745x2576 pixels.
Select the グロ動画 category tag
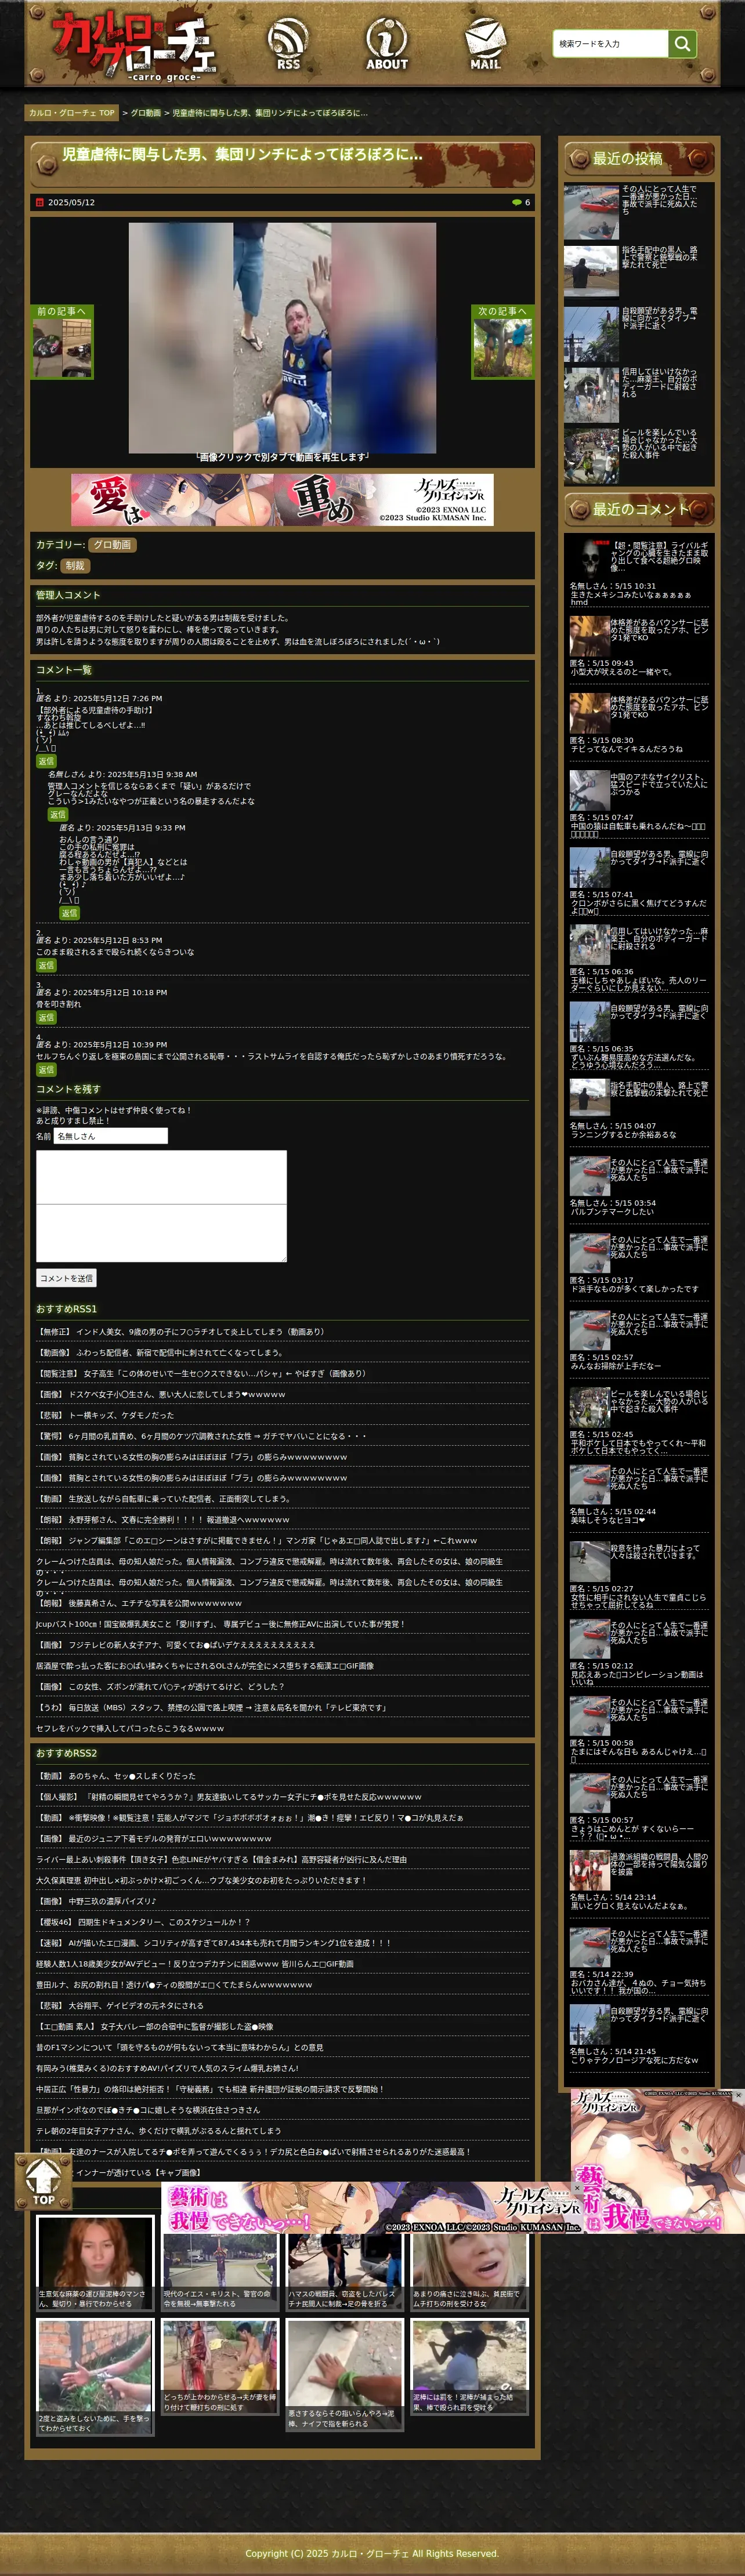click(x=111, y=545)
